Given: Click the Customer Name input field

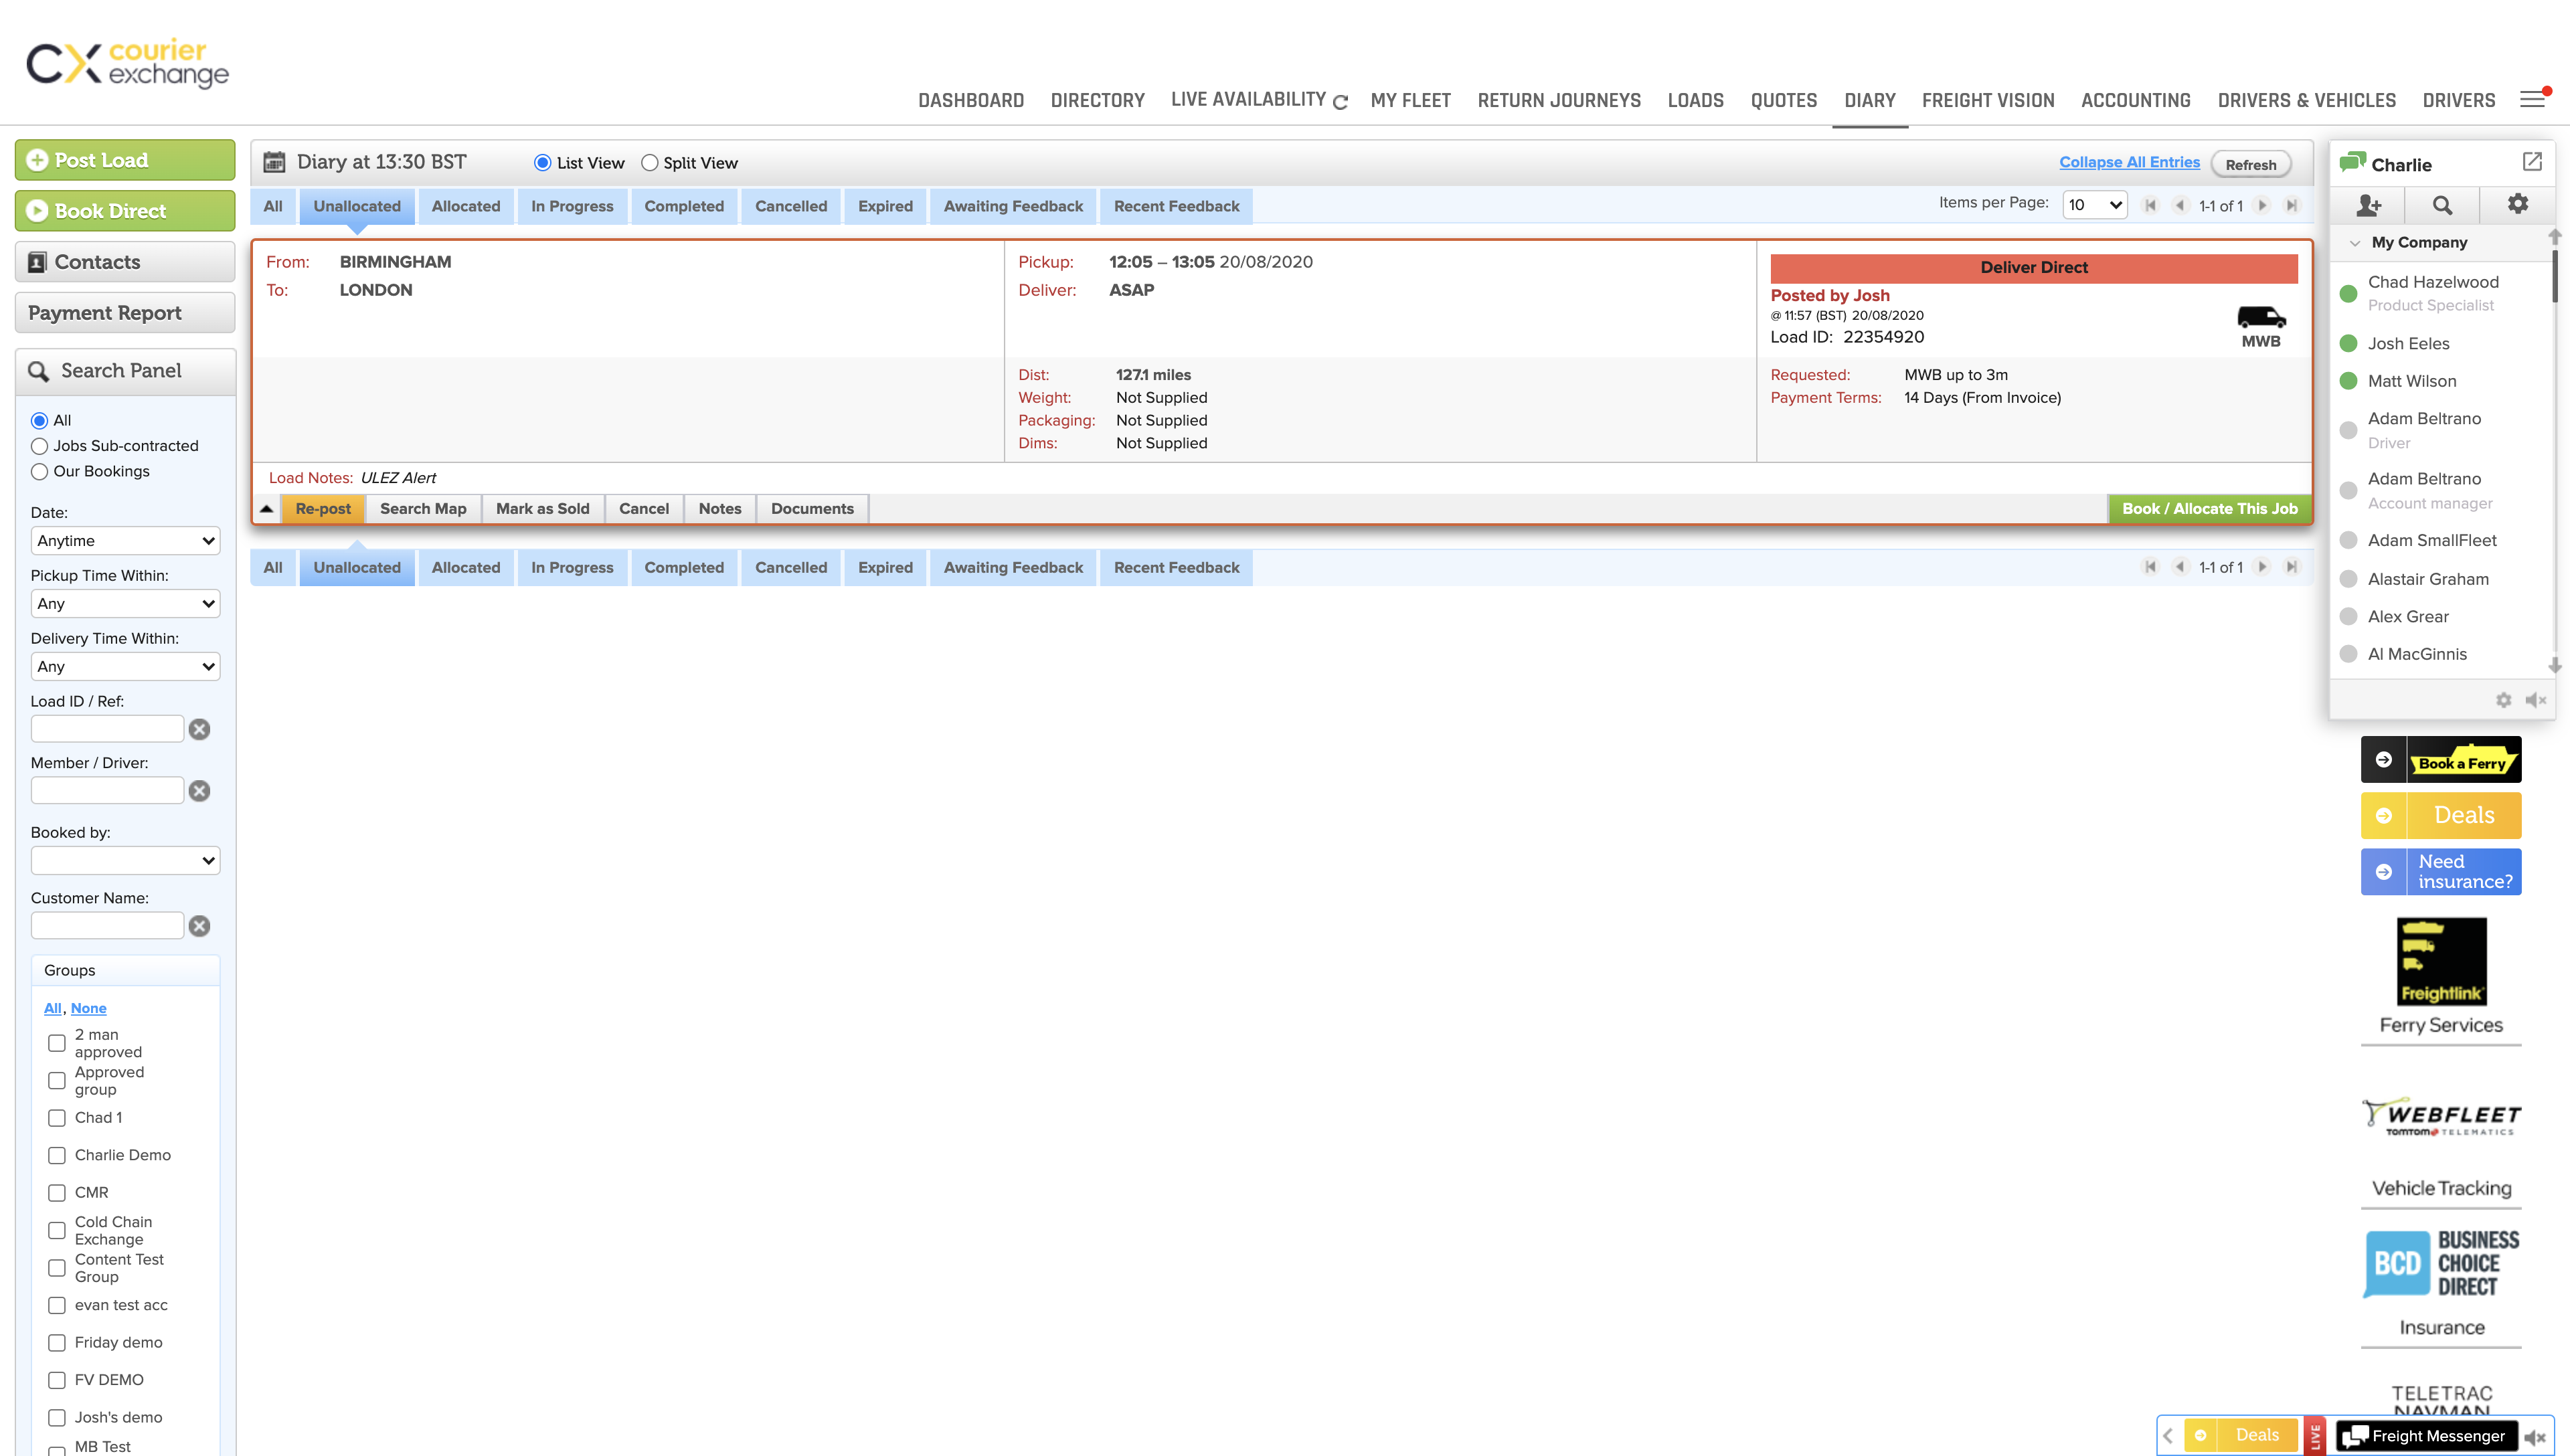Looking at the screenshot, I should pyautogui.click(x=108, y=925).
